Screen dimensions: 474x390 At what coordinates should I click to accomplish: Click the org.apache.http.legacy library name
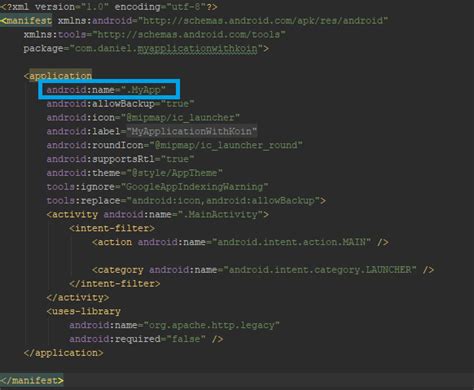click(212, 325)
